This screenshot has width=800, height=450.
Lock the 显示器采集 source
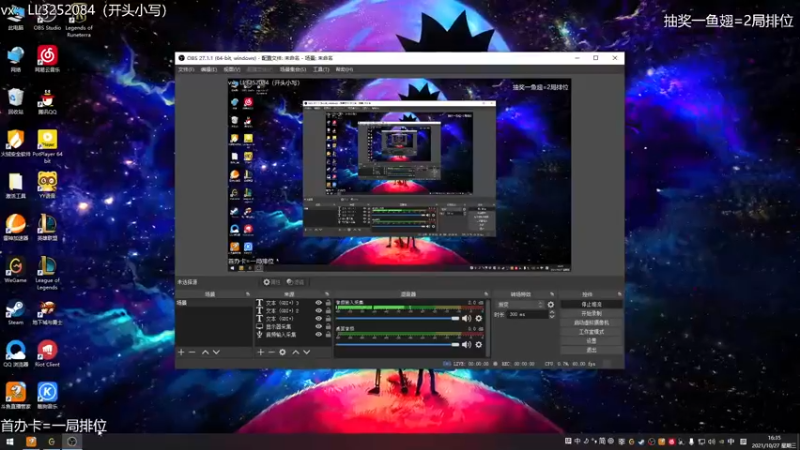tap(328, 327)
